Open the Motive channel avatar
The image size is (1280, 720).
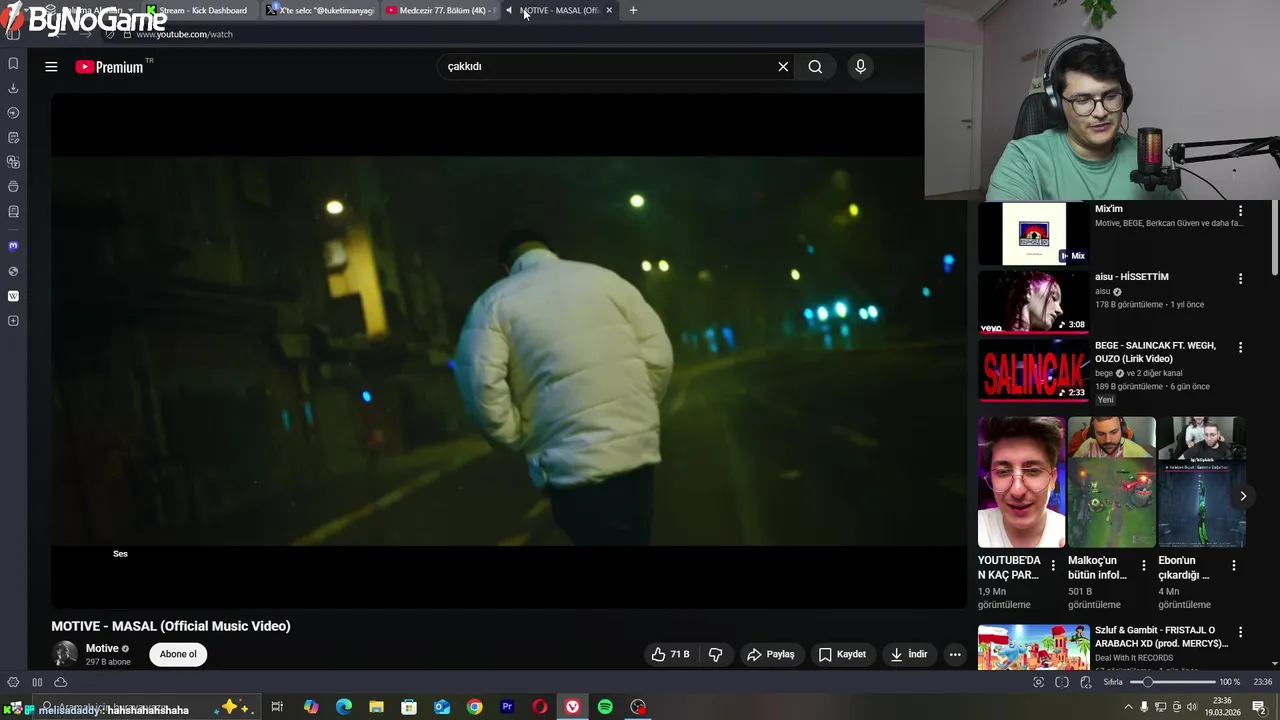coord(65,654)
